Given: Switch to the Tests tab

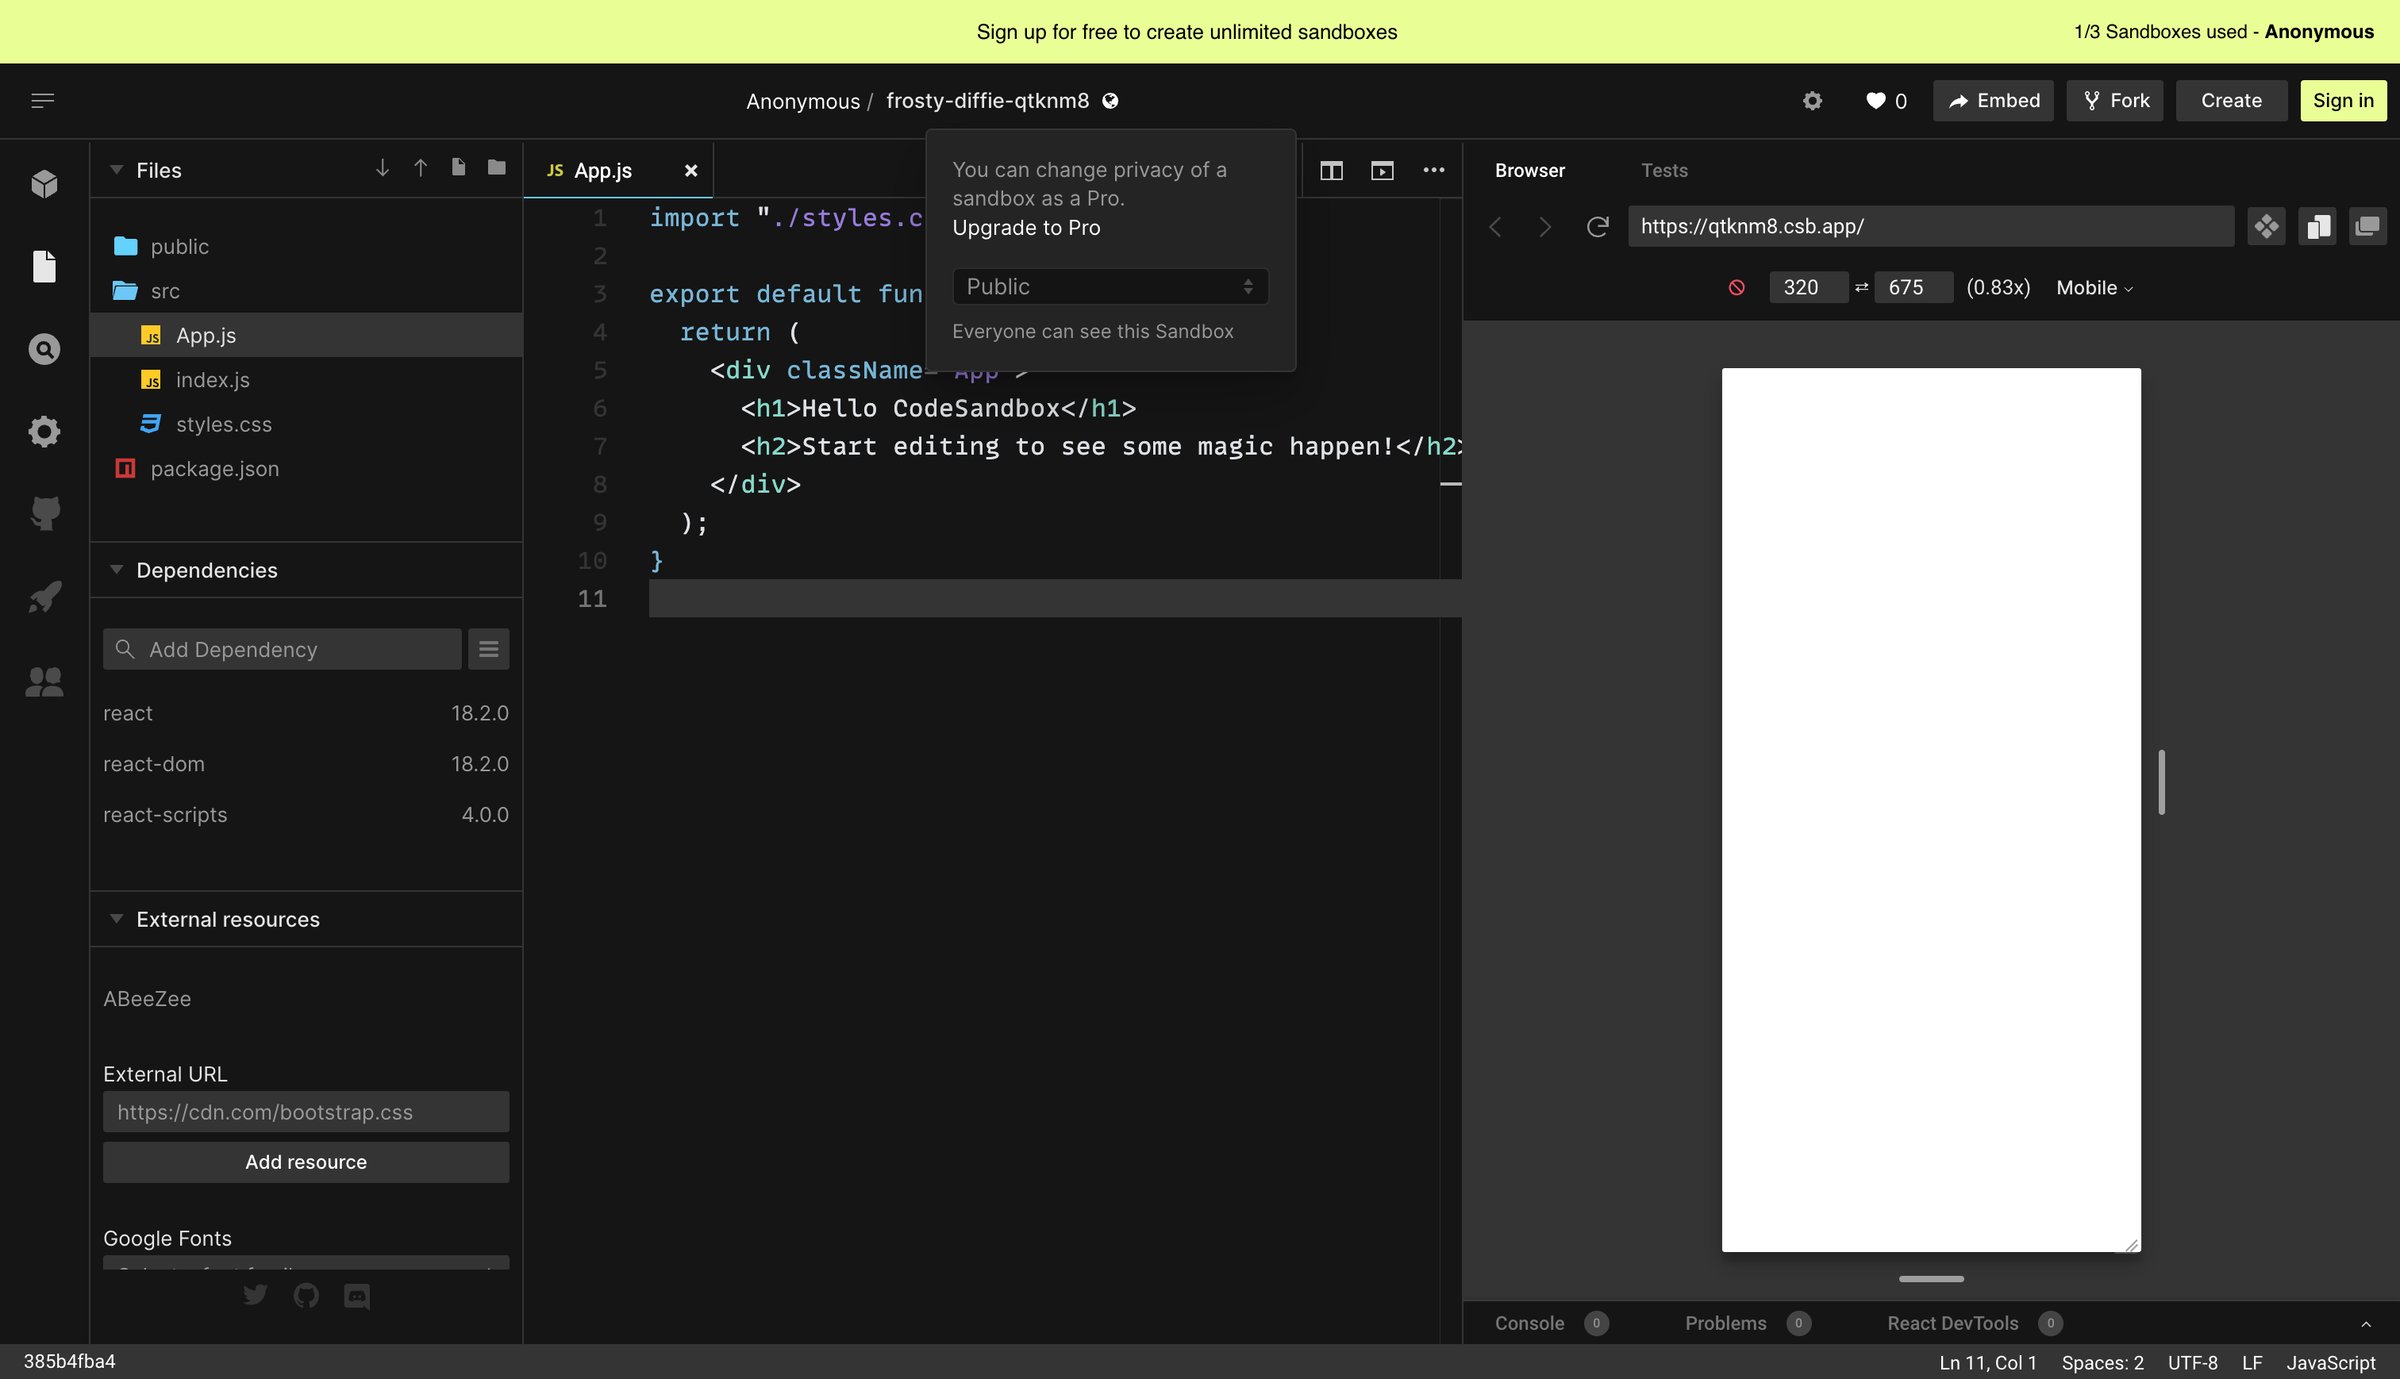Looking at the screenshot, I should [x=1664, y=170].
